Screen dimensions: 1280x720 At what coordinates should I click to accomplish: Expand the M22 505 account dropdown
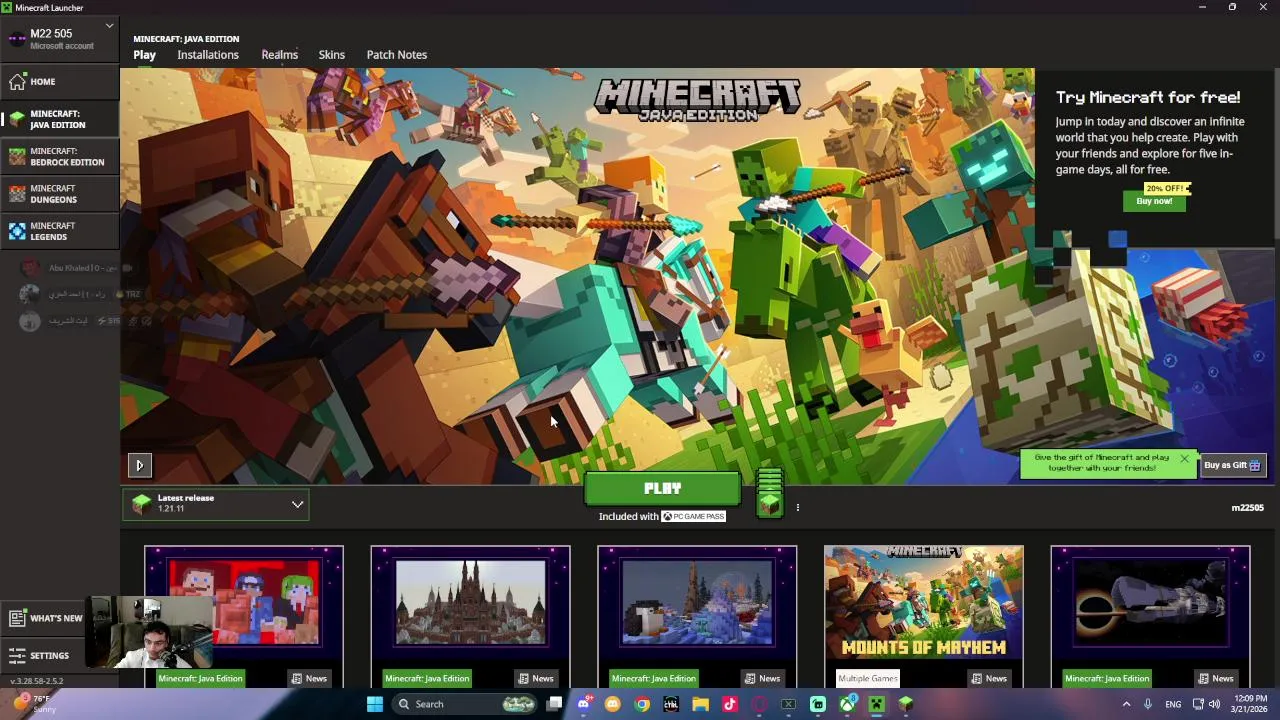point(109,25)
